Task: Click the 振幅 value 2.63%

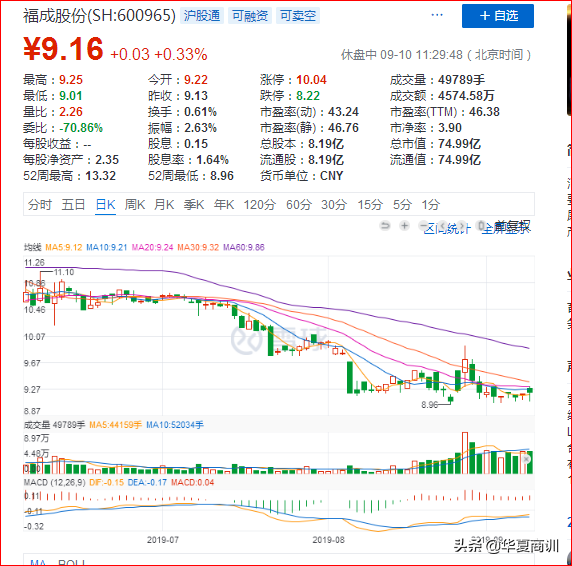Action: pos(200,128)
